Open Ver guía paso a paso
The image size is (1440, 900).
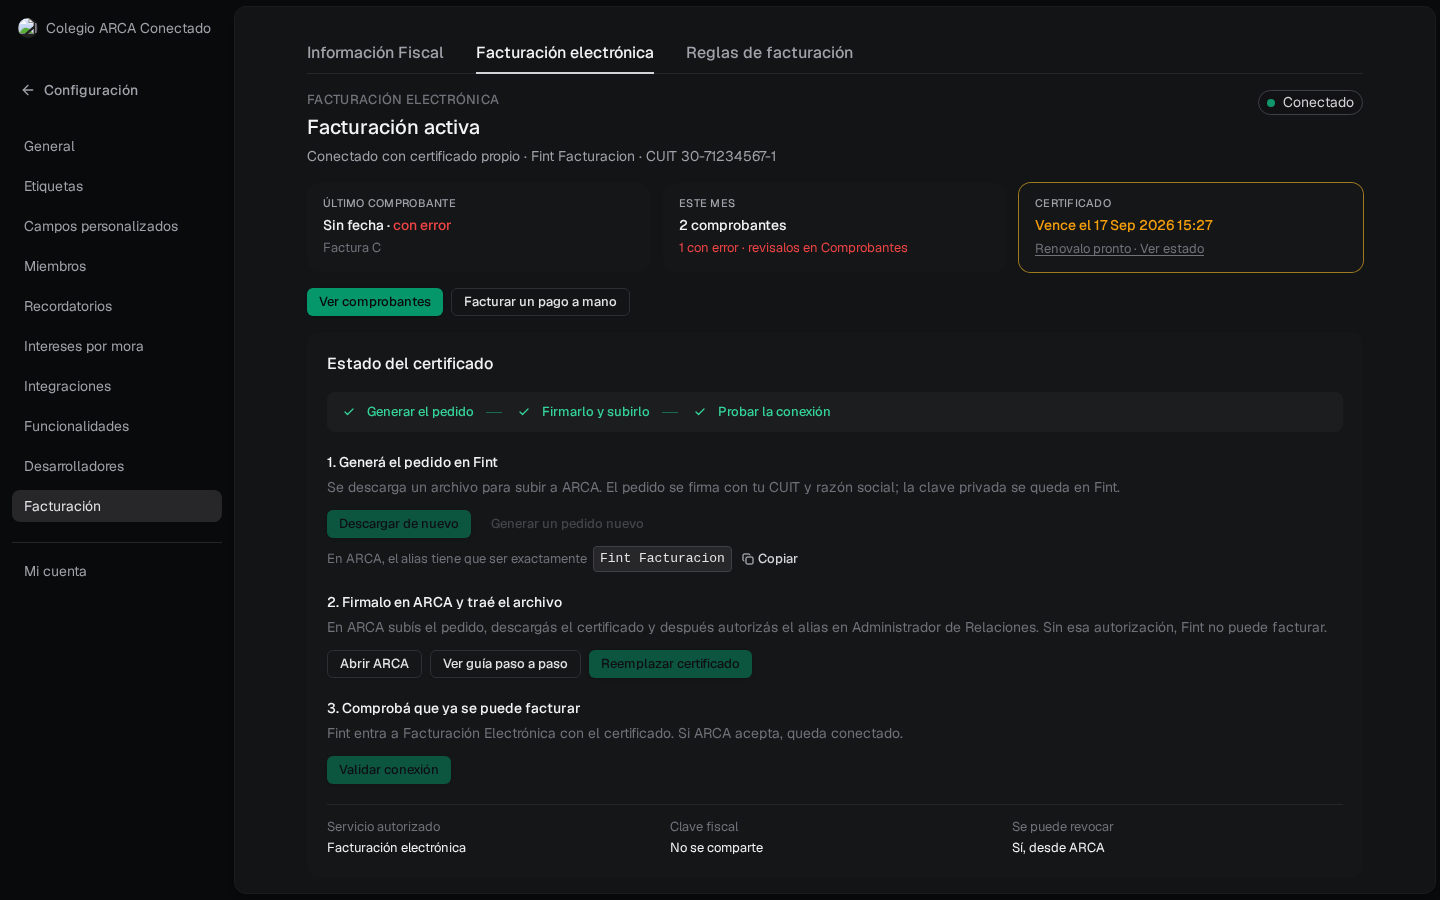point(505,664)
